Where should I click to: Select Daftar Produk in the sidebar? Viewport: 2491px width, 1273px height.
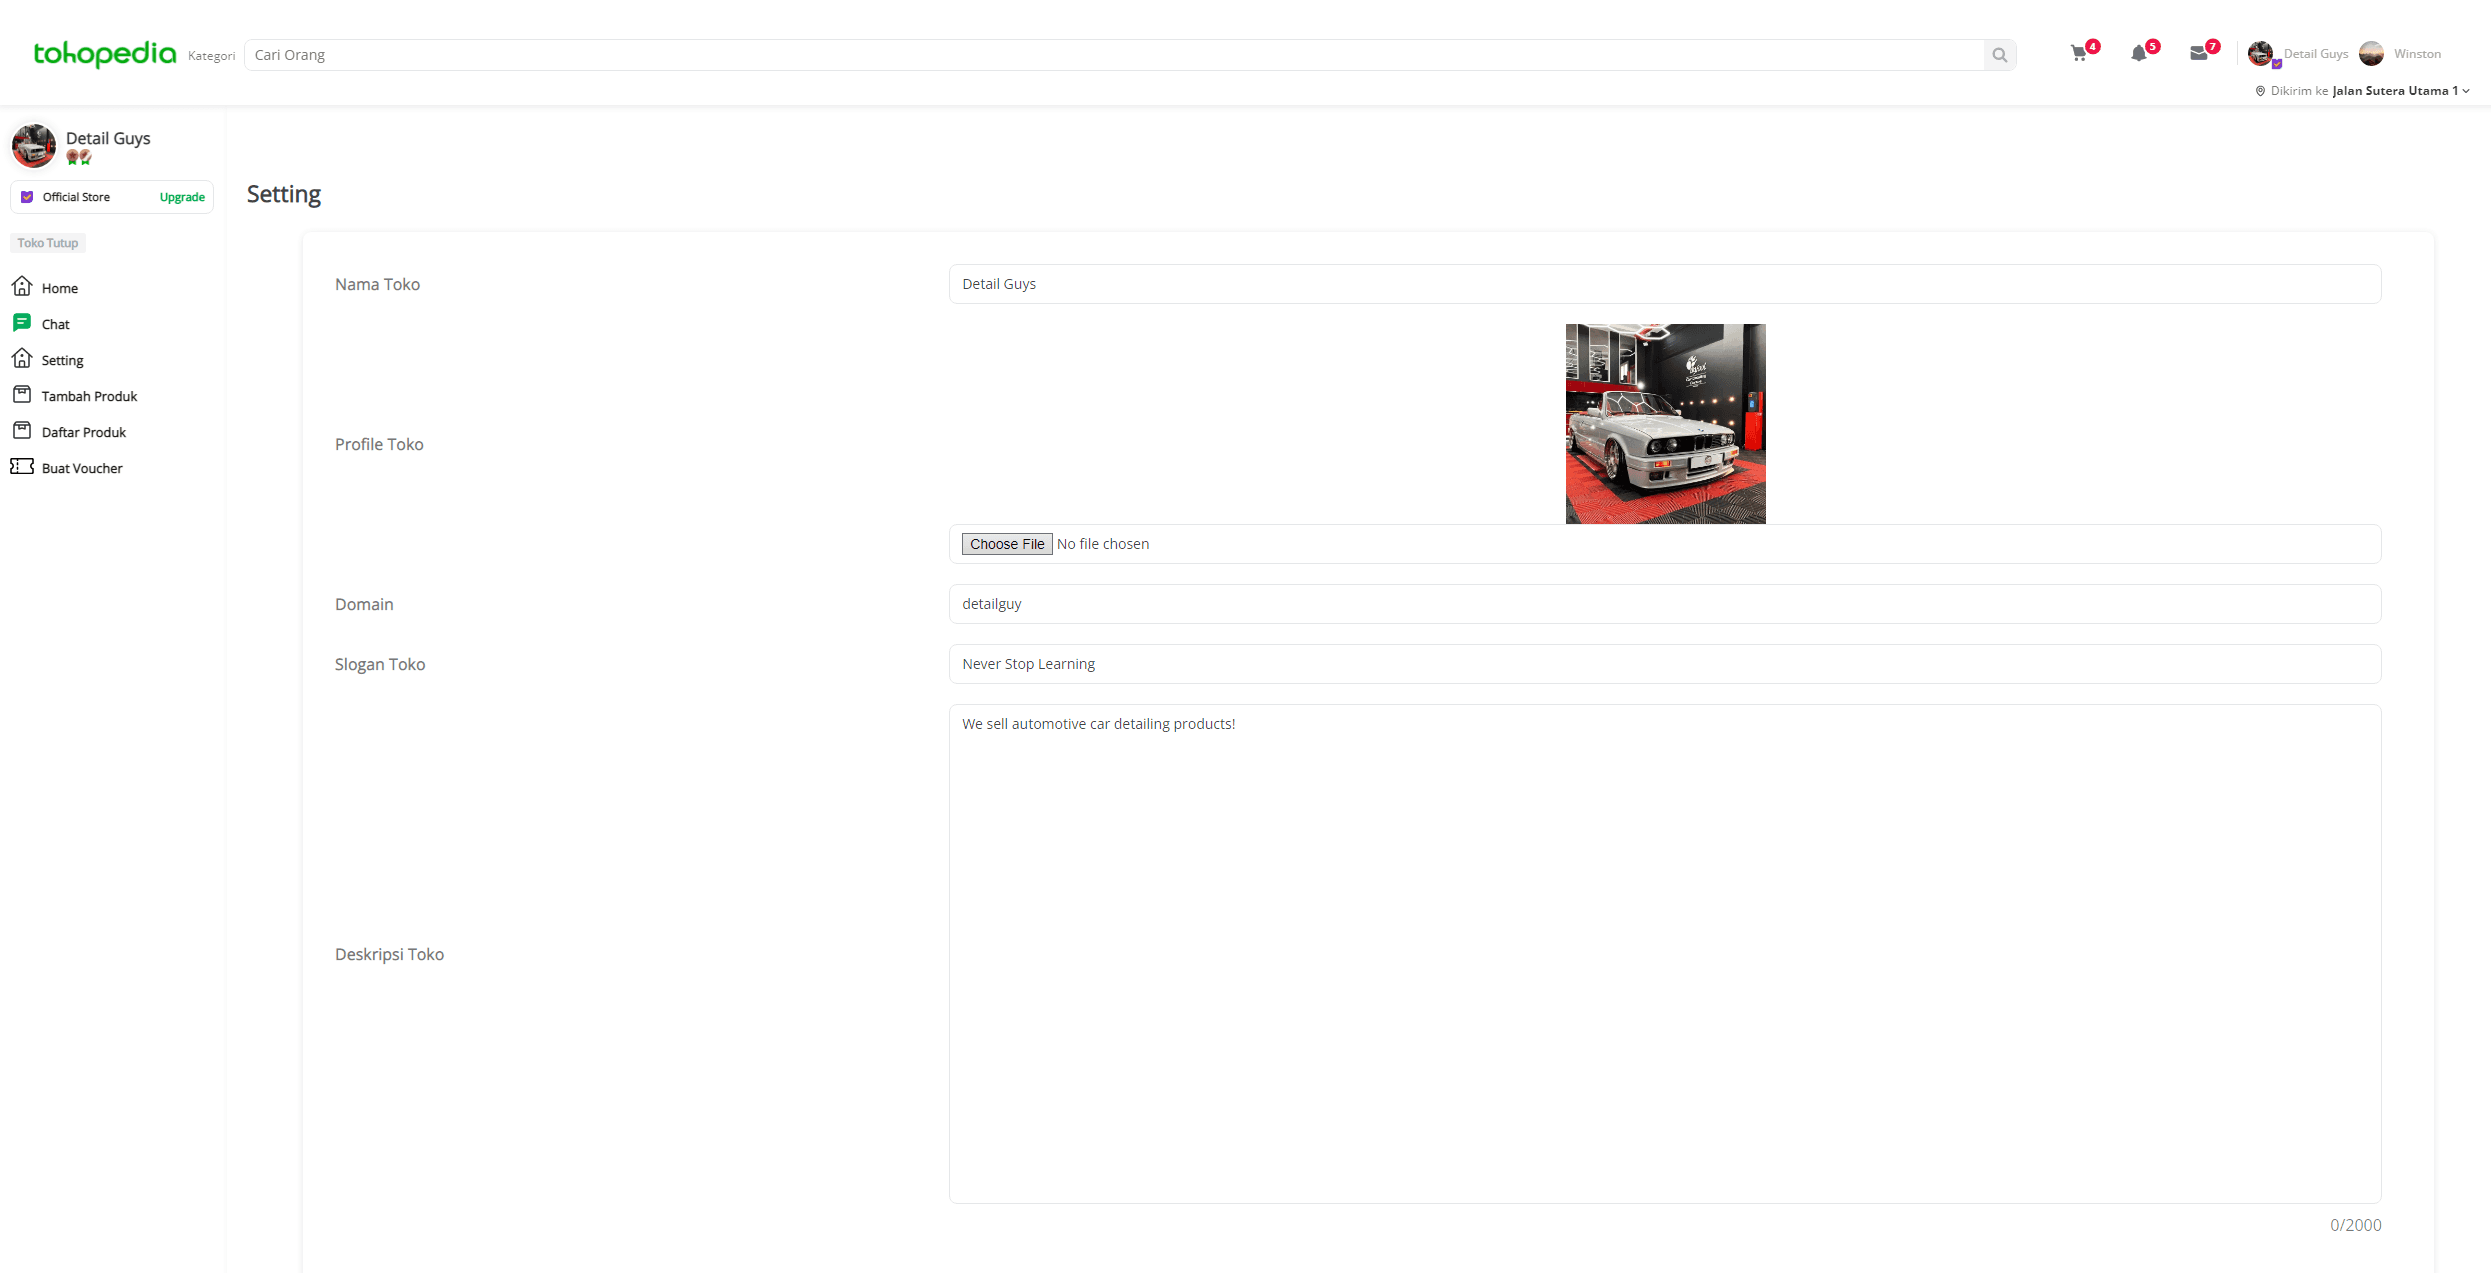click(x=84, y=431)
